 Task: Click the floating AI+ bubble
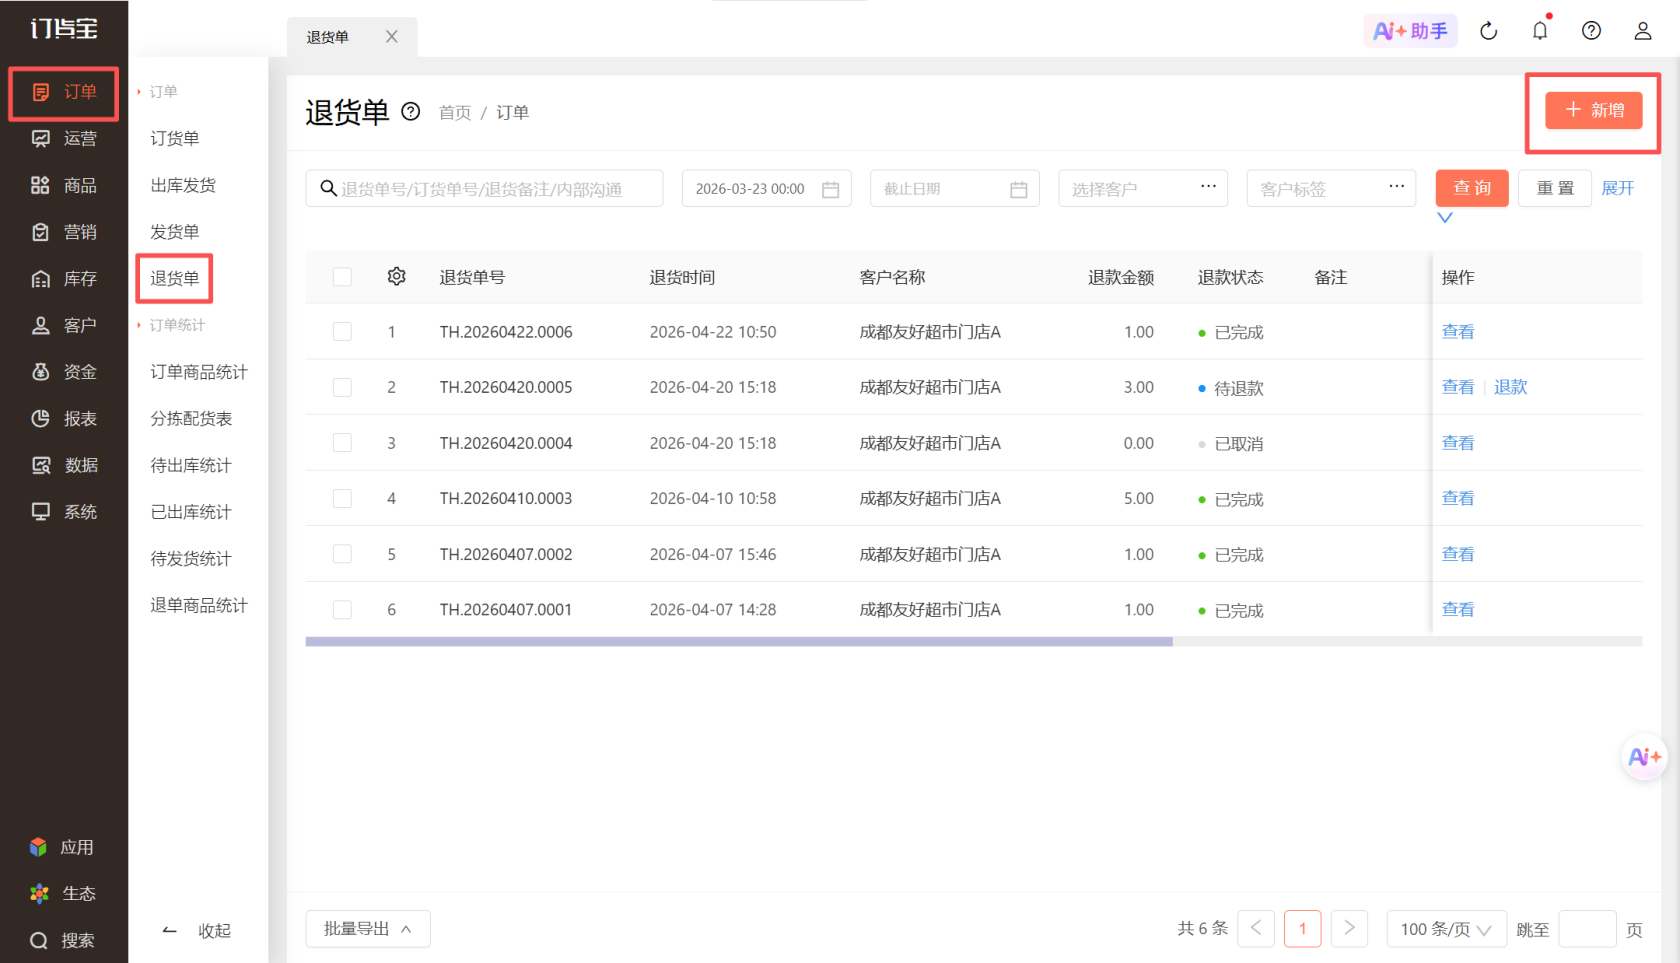click(x=1644, y=757)
